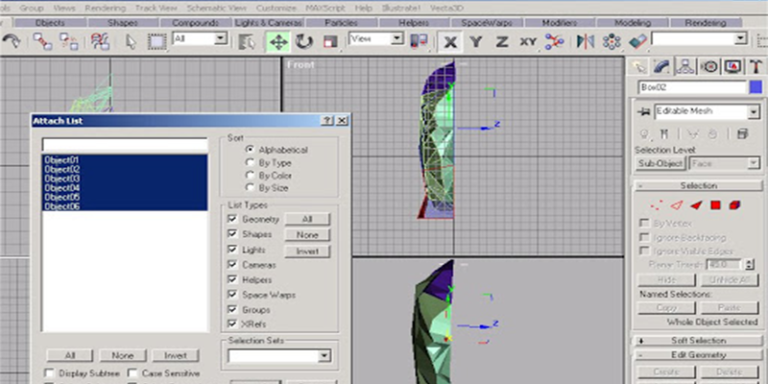Switch to the Lights & Cameras tab

pyautogui.click(x=269, y=23)
